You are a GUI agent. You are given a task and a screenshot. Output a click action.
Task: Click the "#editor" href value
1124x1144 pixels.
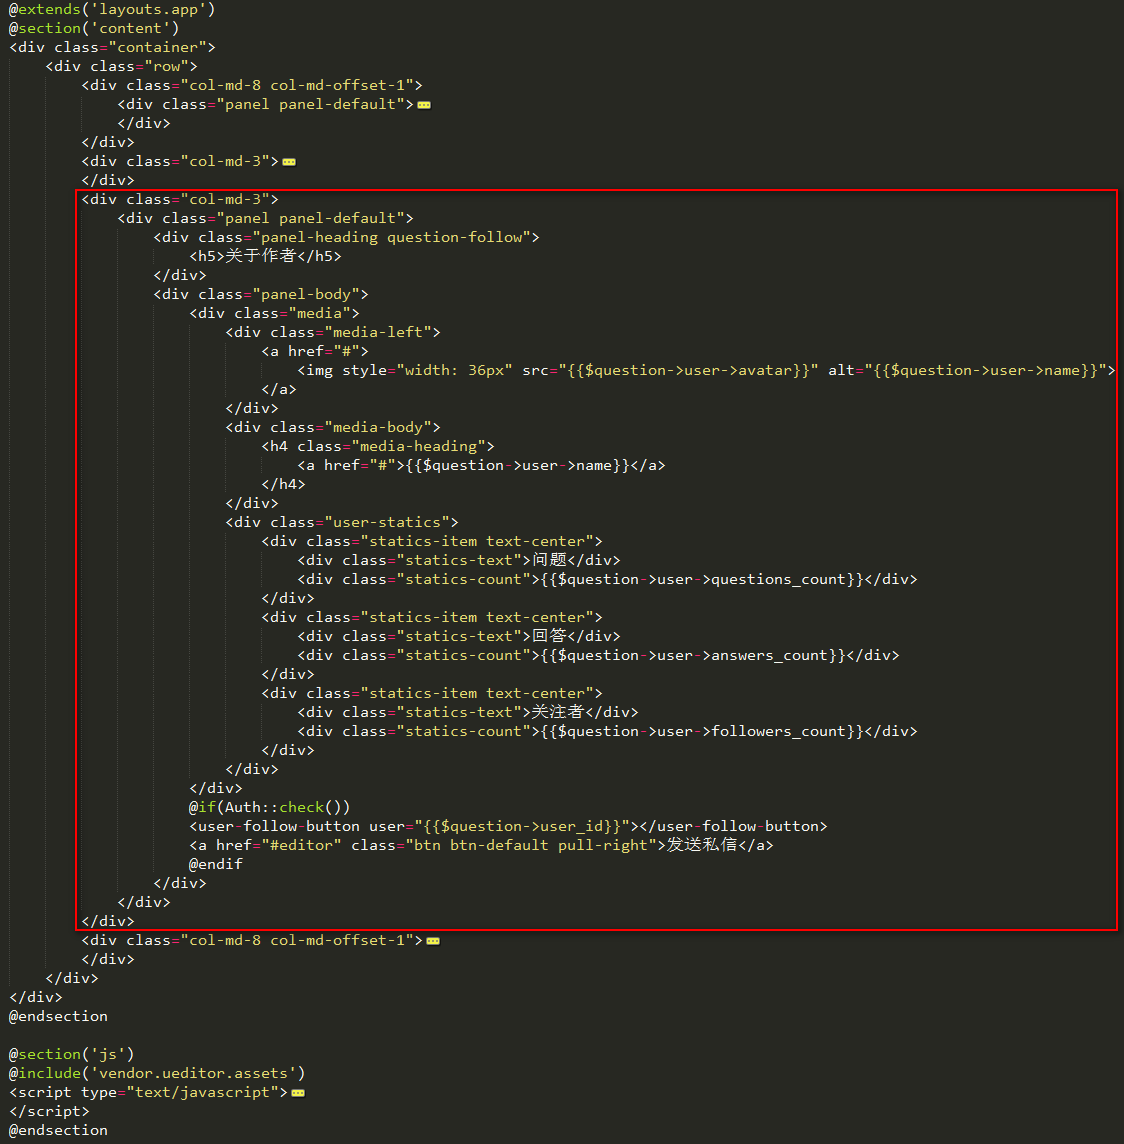pyautogui.click(x=301, y=845)
